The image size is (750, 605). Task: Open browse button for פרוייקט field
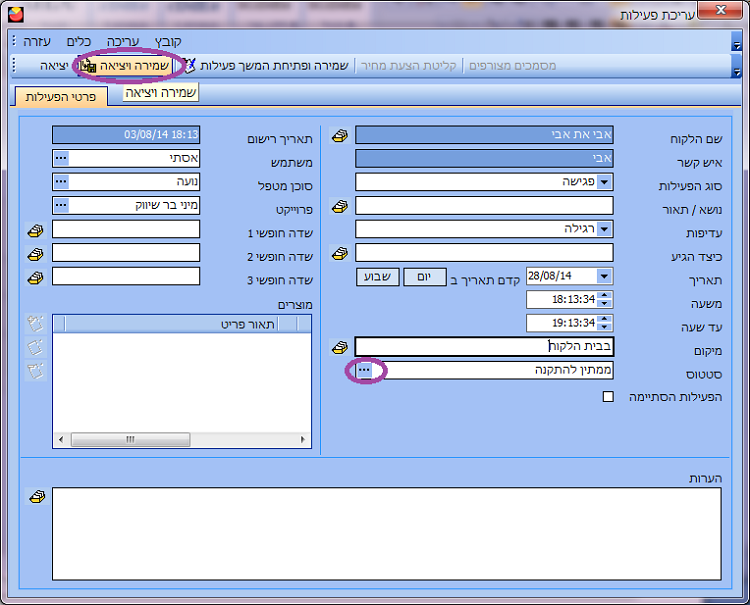[61, 205]
